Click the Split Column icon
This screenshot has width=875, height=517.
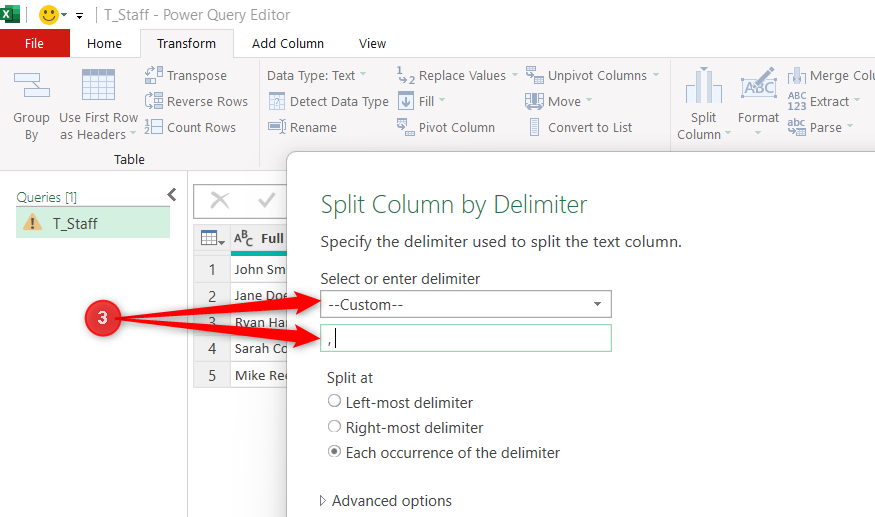click(x=704, y=85)
